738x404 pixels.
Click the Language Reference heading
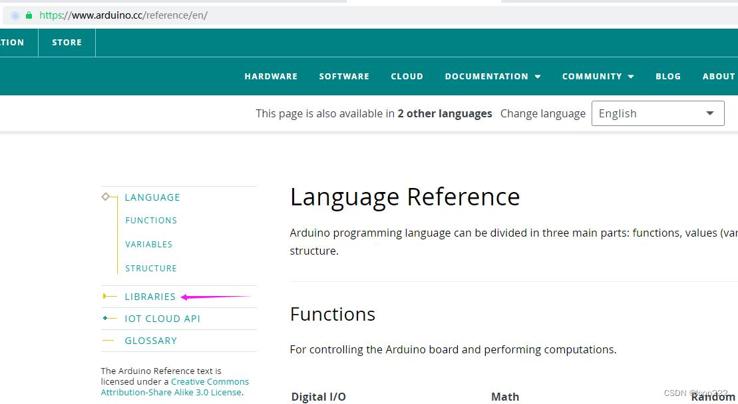click(x=405, y=197)
